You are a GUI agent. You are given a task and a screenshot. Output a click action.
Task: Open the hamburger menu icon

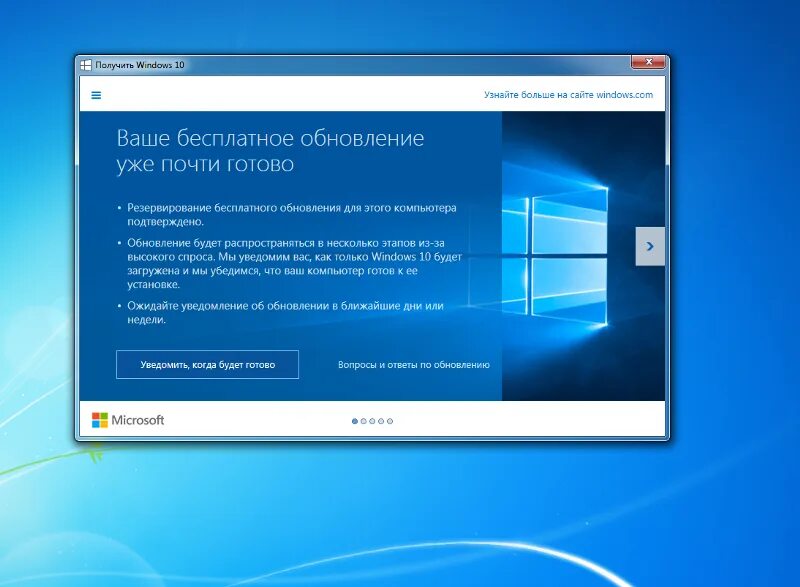pyautogui.click(x=96, y=95)
